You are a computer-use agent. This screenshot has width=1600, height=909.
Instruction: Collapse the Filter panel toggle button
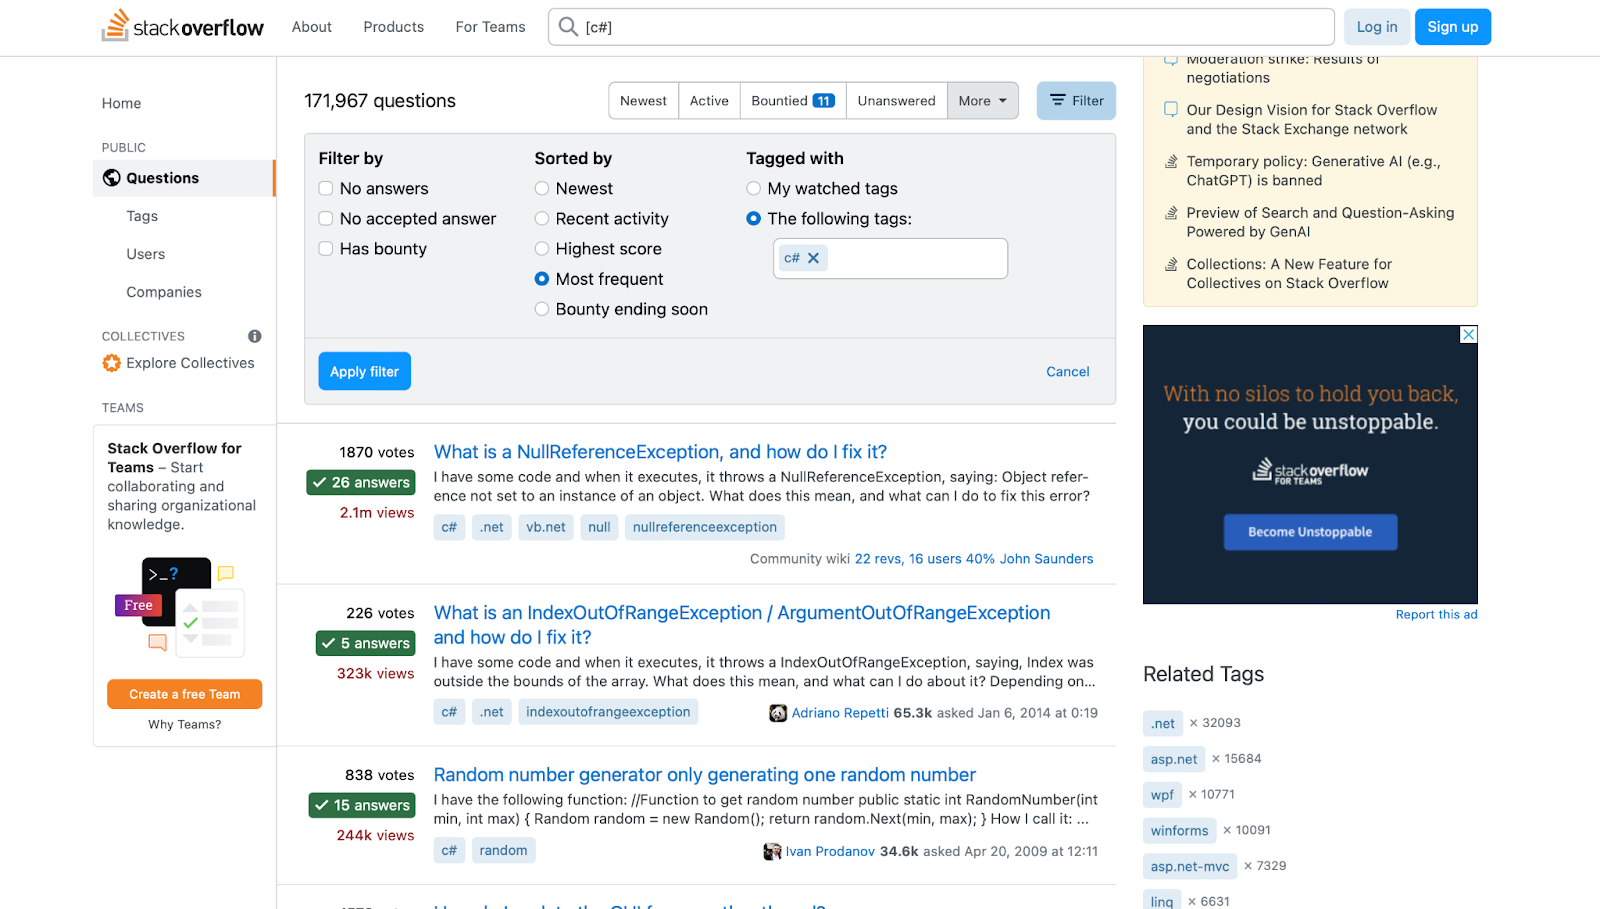coord(1076,101)
